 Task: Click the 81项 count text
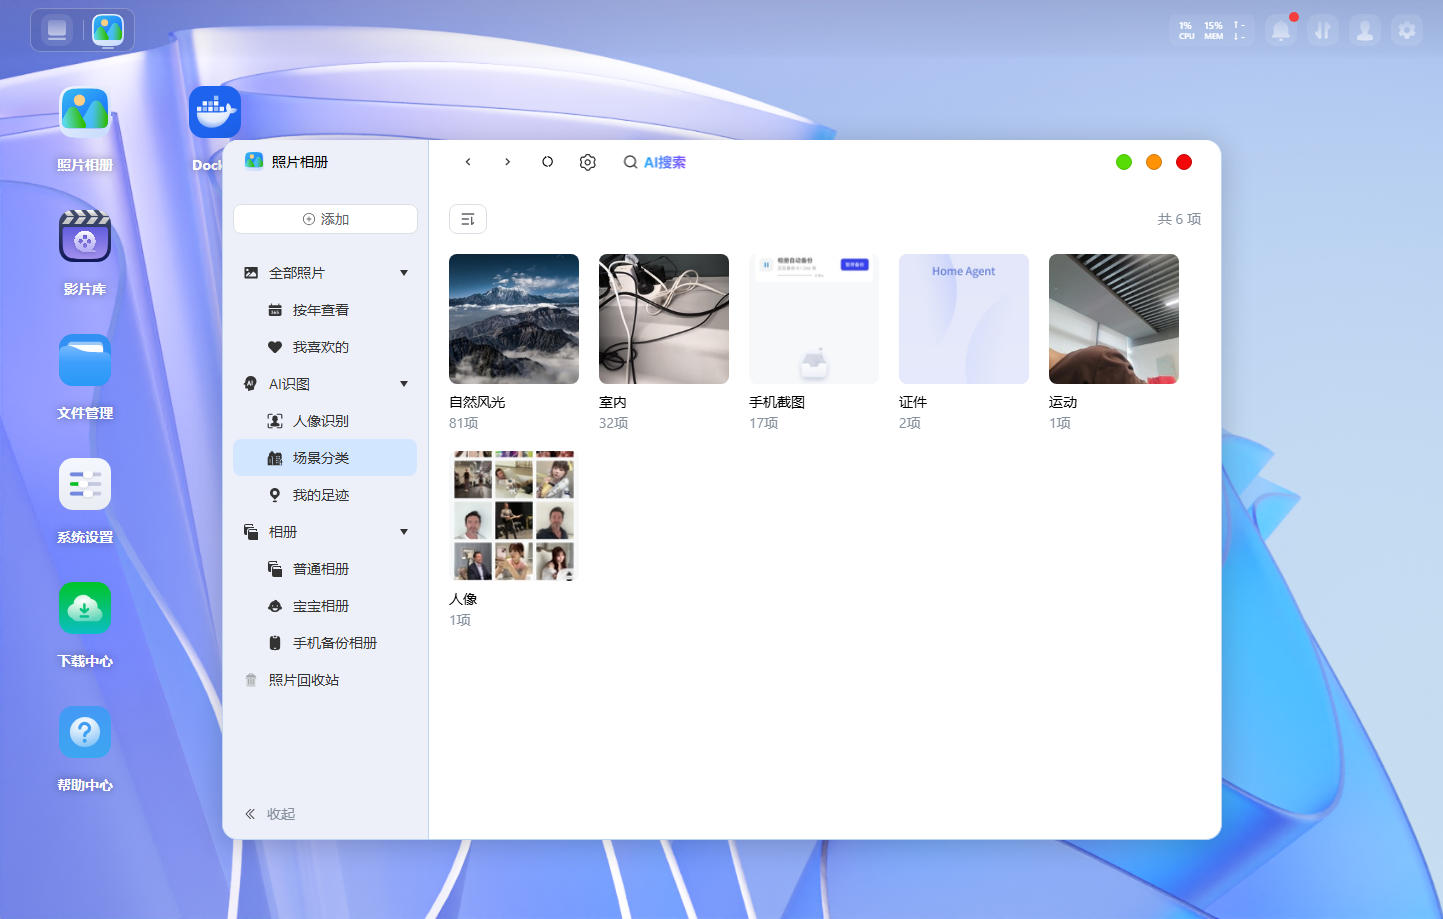pos(464,423)
